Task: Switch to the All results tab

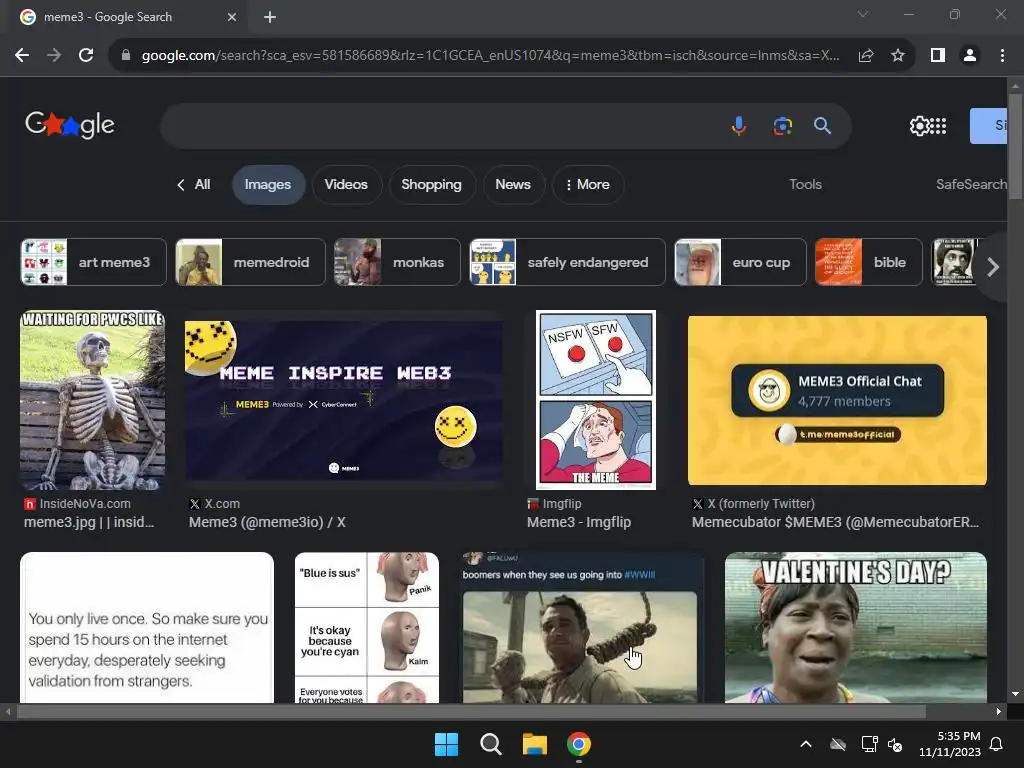Action: click(x=194, y=185)
